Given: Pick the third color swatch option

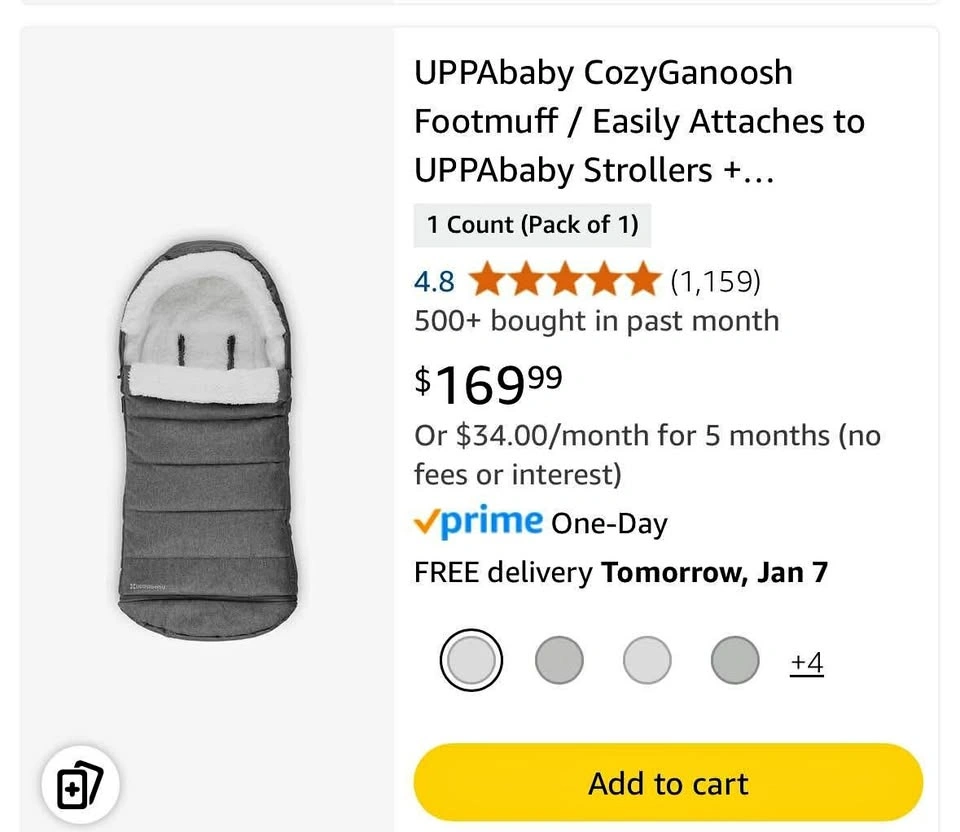Looking at the screenshot, I should tap(647, 660).
